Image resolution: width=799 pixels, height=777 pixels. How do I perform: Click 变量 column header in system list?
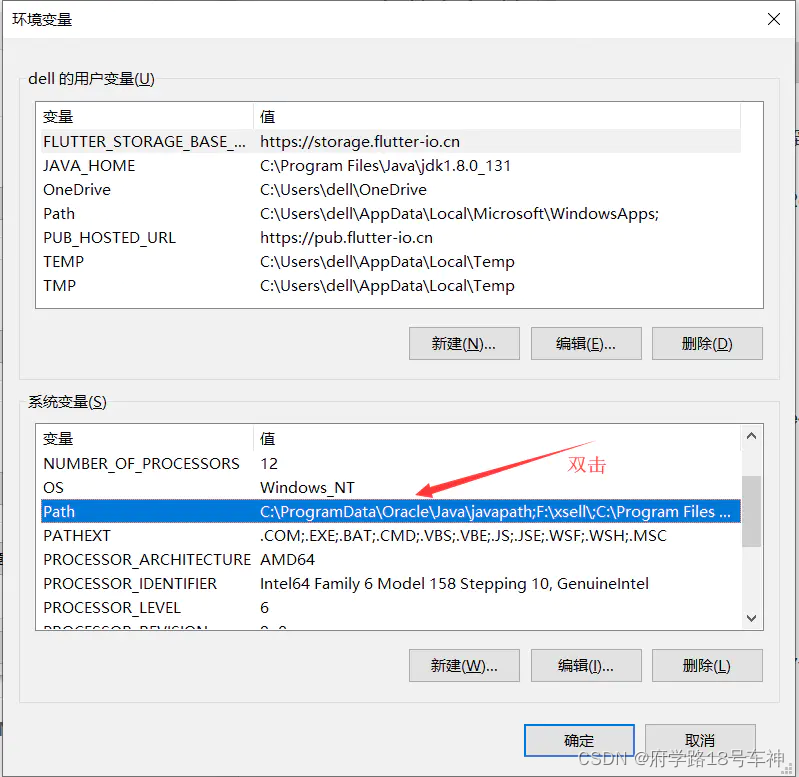pos(147,439)
